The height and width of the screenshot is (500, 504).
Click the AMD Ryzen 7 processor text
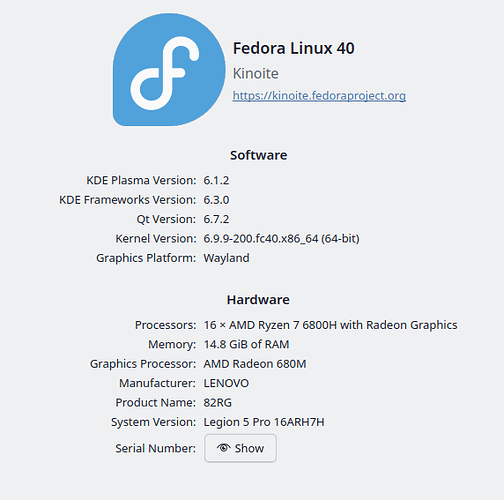[x=330, y=325]
